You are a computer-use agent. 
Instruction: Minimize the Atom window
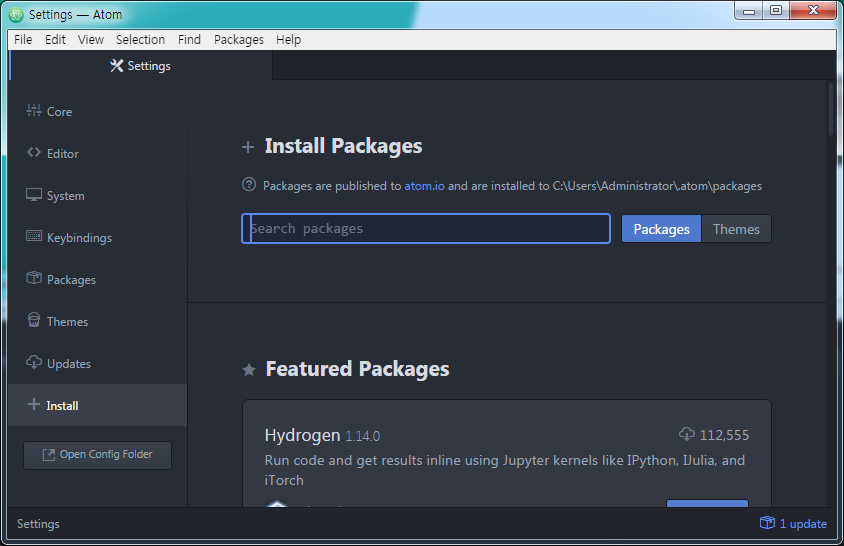click(749, 11)
